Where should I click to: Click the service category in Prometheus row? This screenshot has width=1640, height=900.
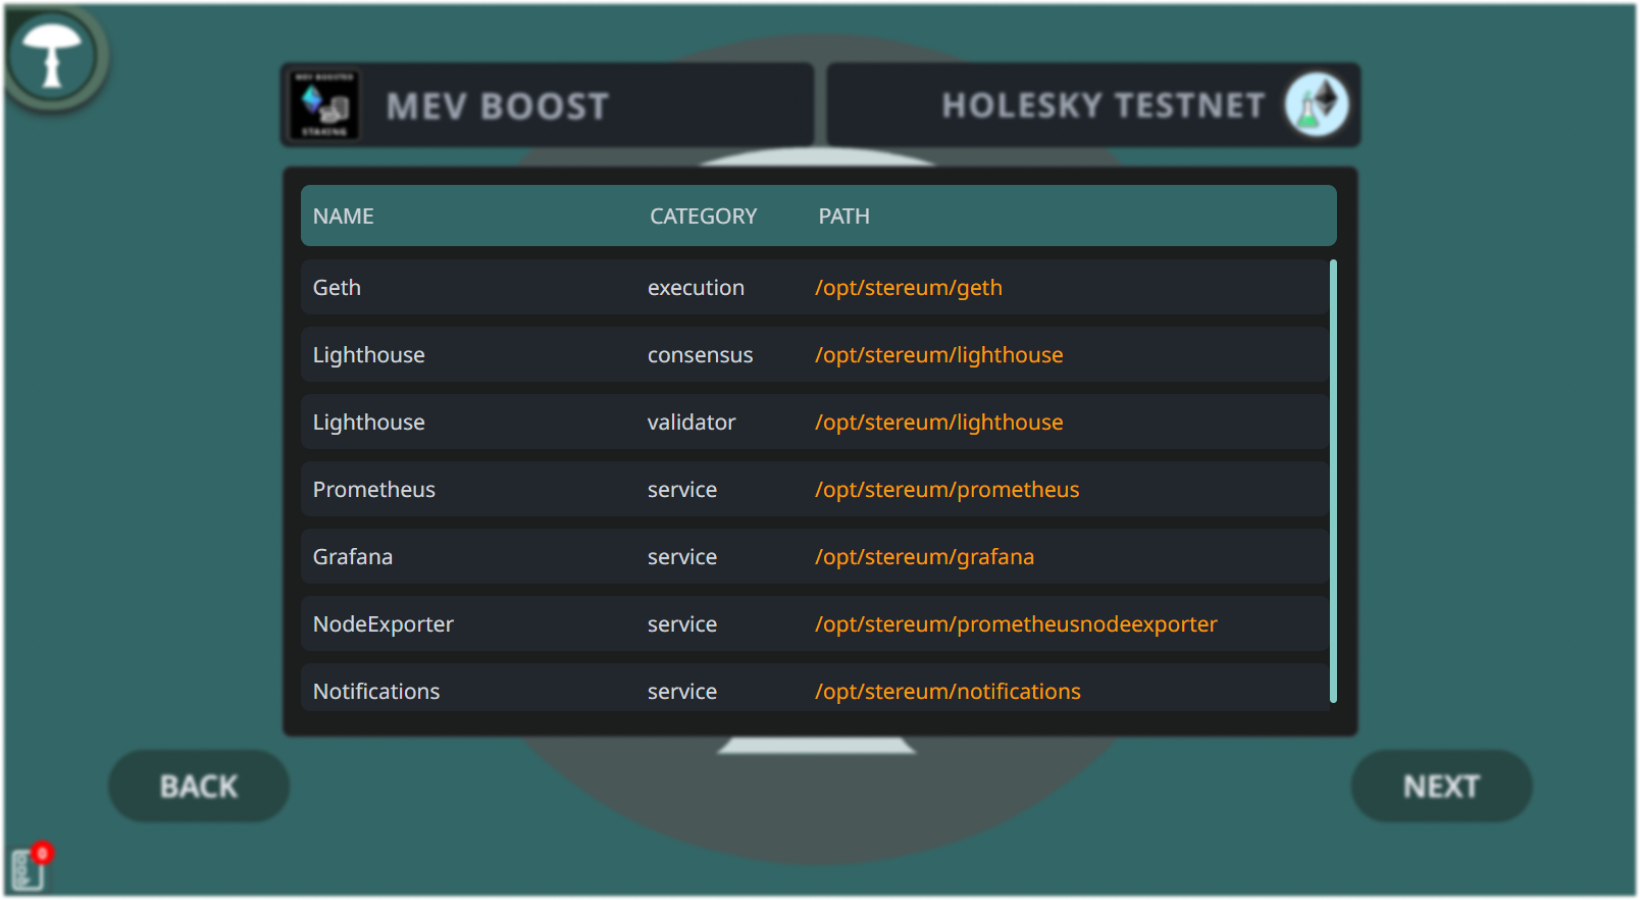pyautogui.click(x=682, y=490)
